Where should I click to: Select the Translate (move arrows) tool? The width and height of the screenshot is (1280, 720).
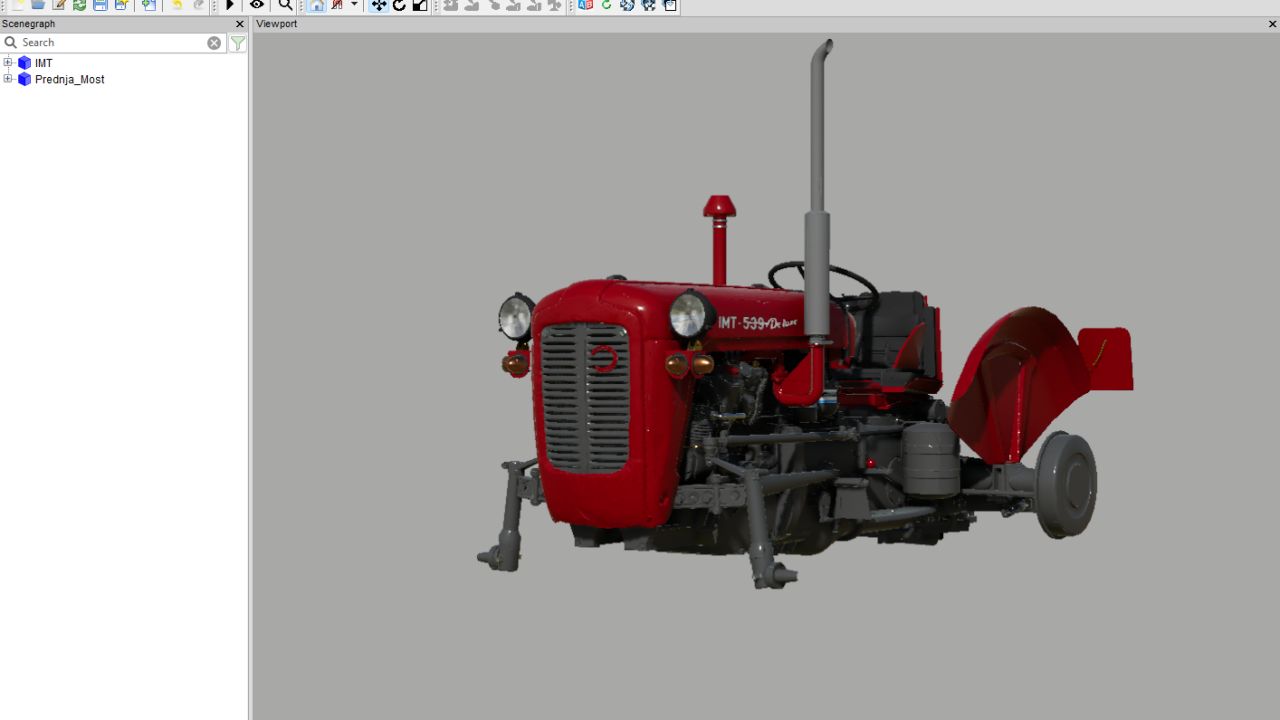[x=378, y=5]
